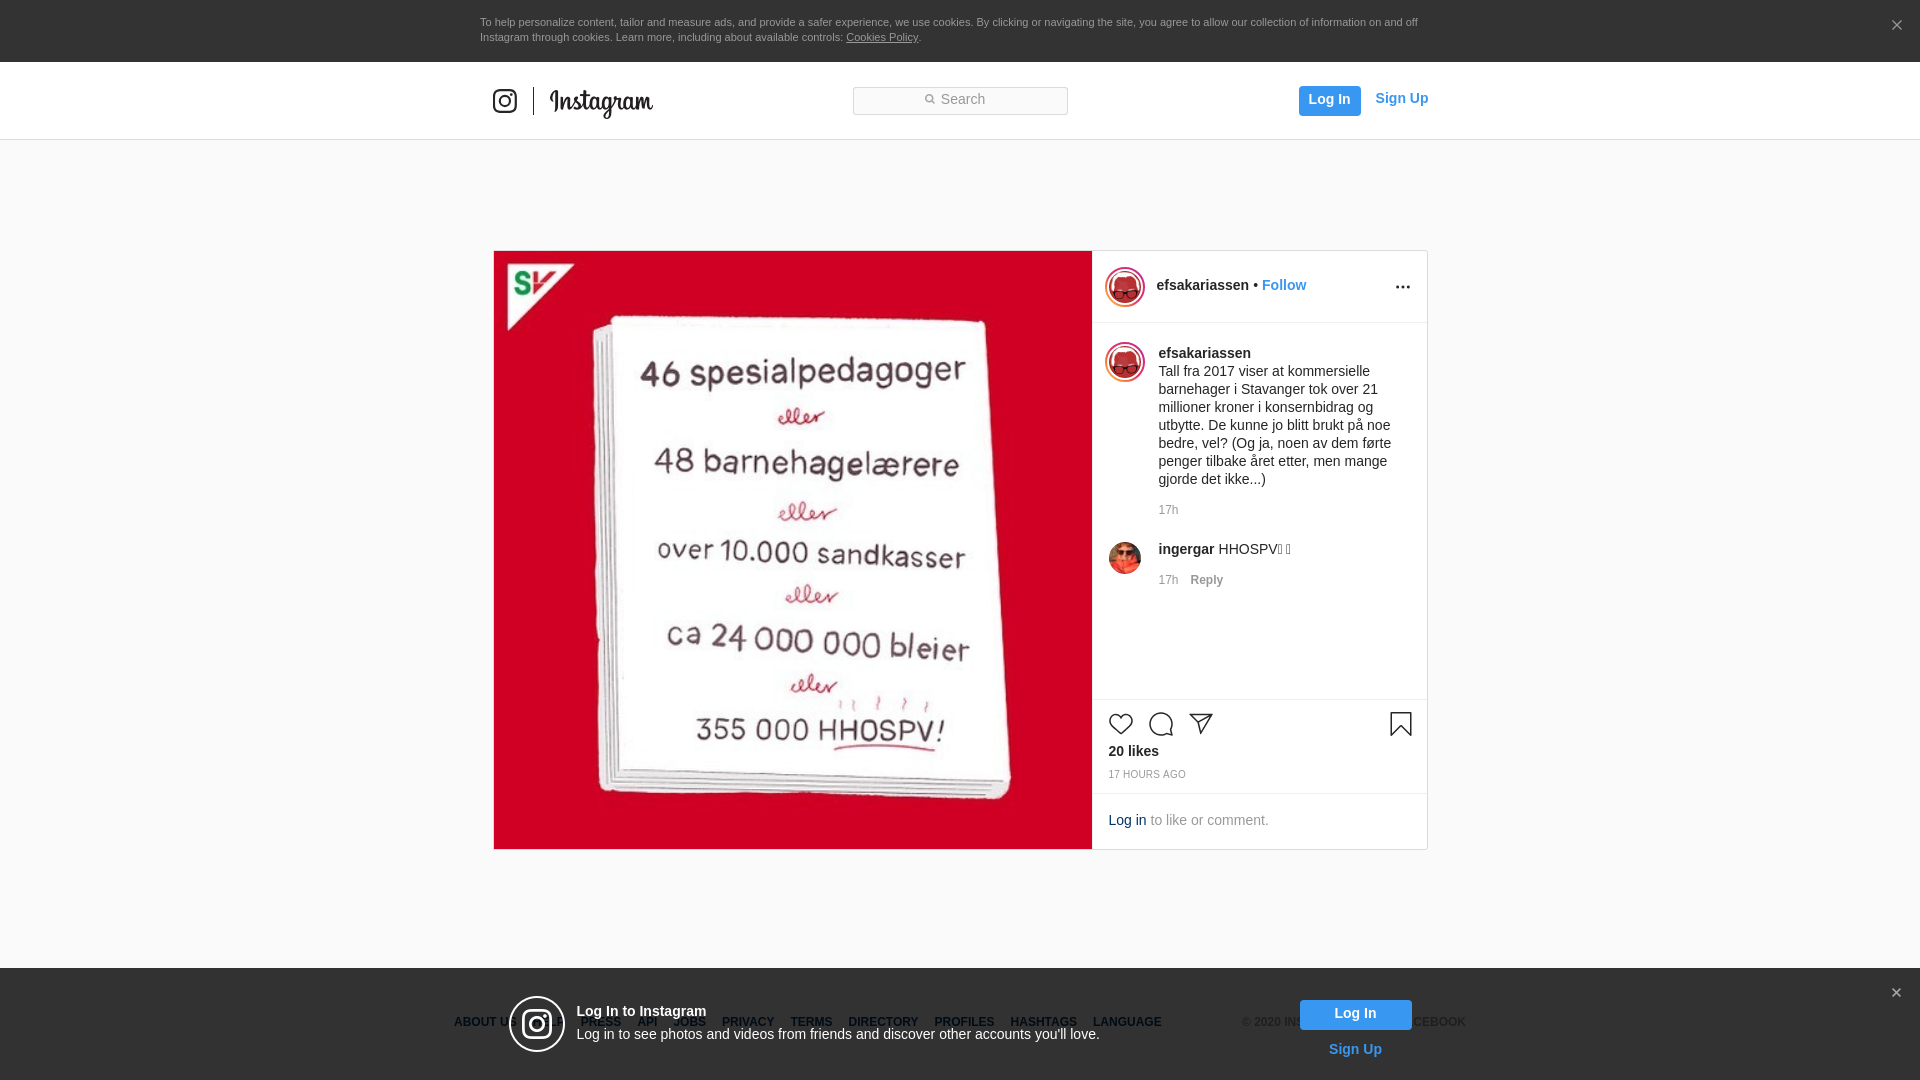This screenshot has width=1920, height=1080.
Task: Share post via paper plane icon
Action: 1201,724
